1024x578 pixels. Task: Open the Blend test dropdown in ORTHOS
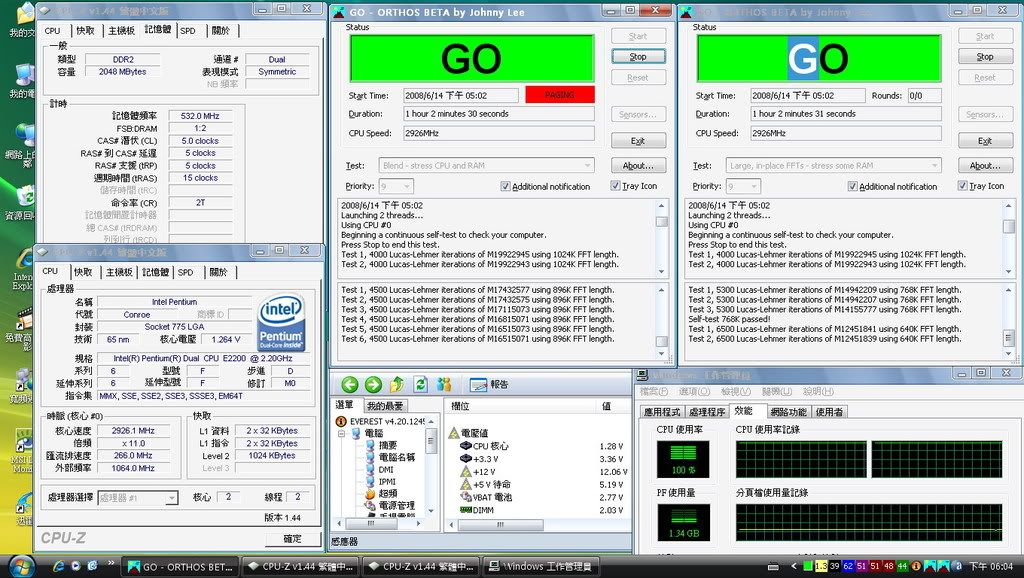pos(487,166)
